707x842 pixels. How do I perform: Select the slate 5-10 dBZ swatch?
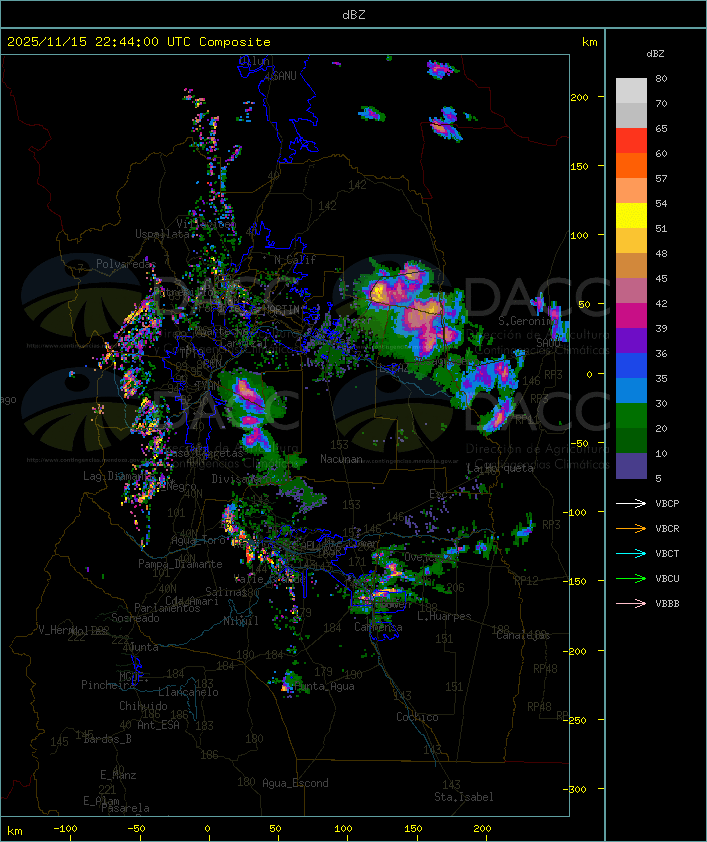[x=631, y=466]
